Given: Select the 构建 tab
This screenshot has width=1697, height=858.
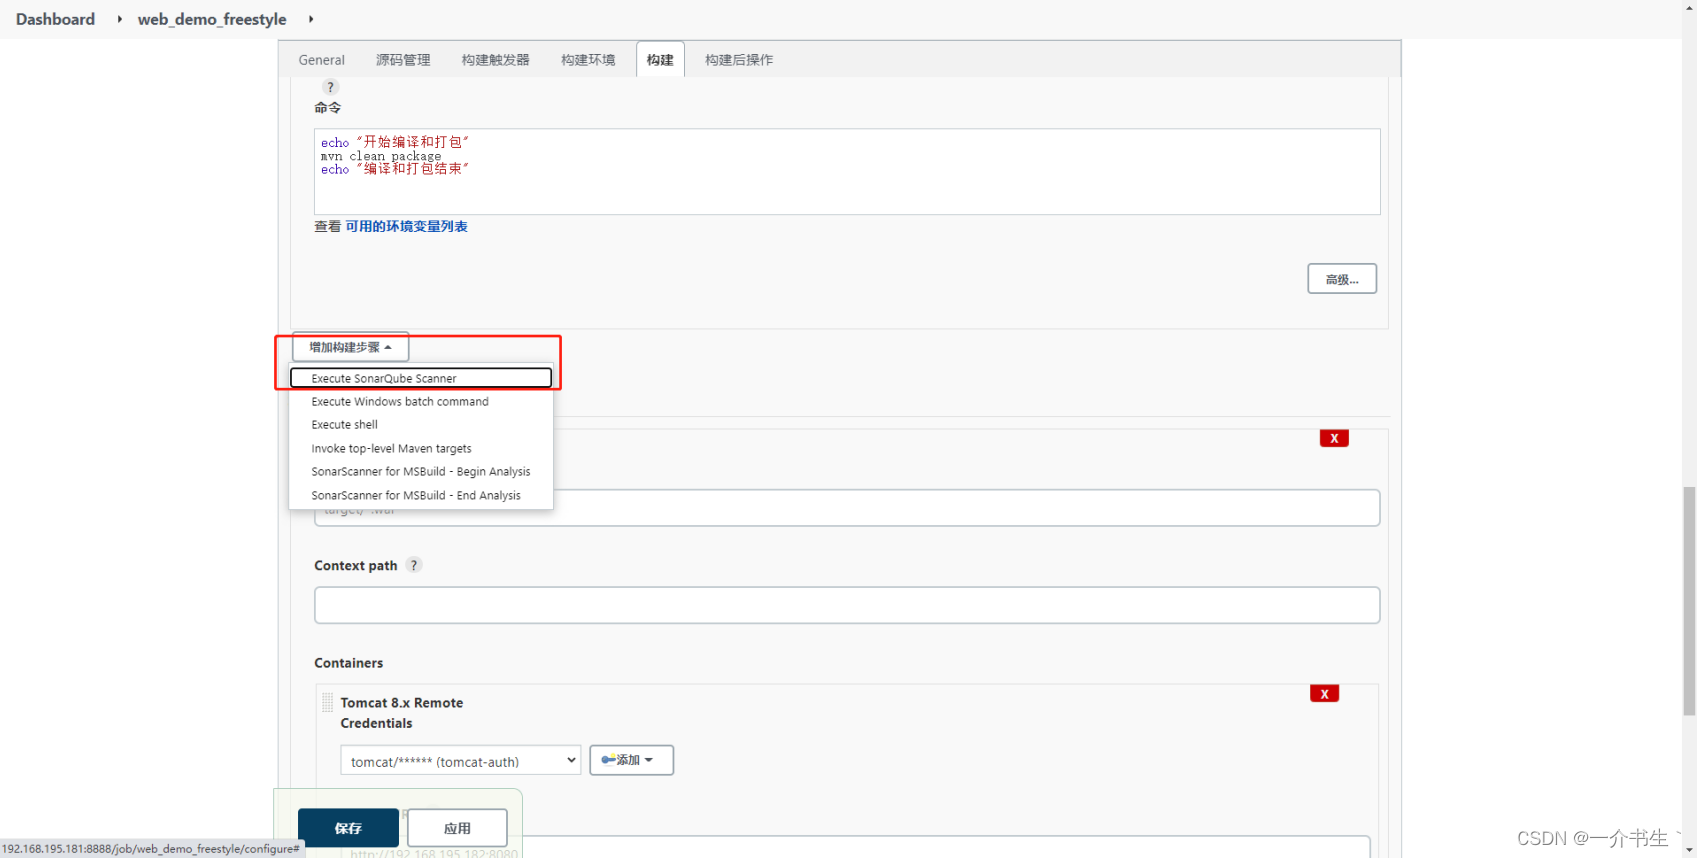Looking at the screenshot, I should (660, 60).
